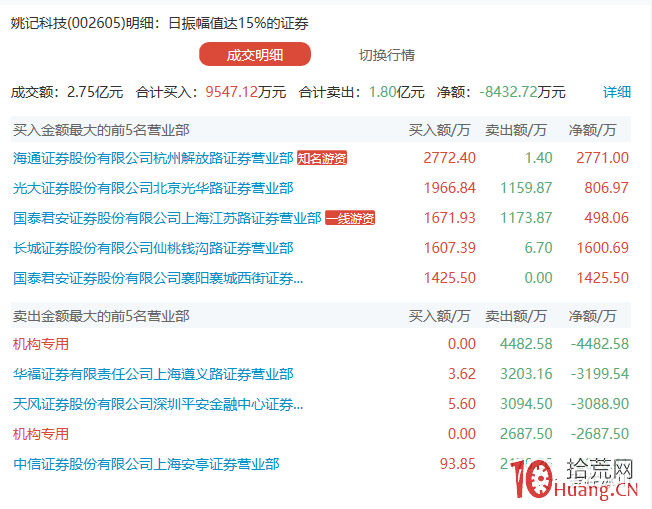Click sell amount 1159.87

coord(526,188)
